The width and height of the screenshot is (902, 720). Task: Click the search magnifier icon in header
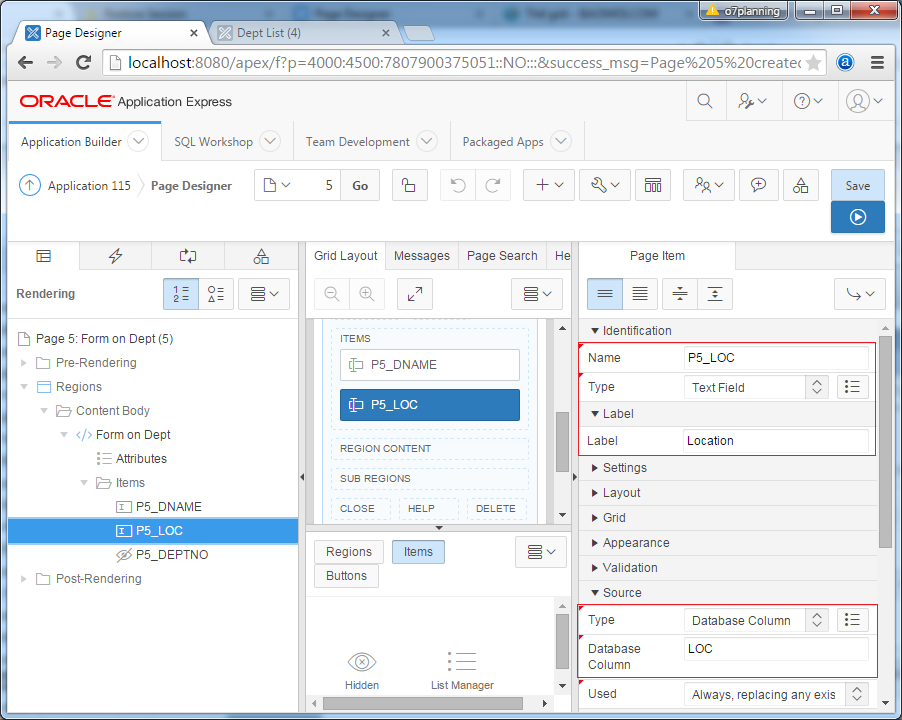pos(705,101)
